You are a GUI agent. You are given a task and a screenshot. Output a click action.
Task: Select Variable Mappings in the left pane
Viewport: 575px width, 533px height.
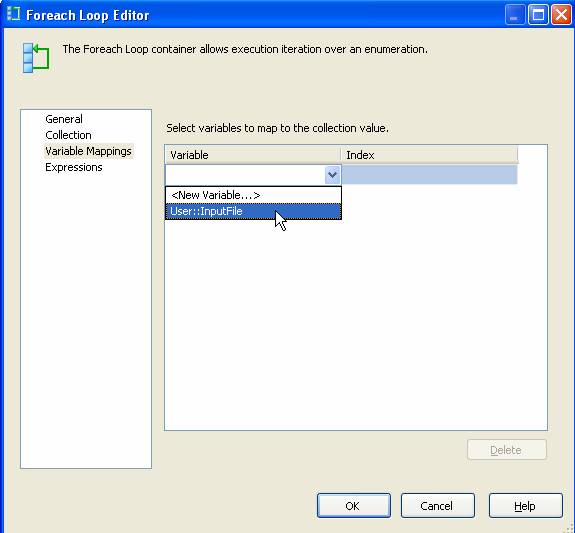tap(88, 151)
